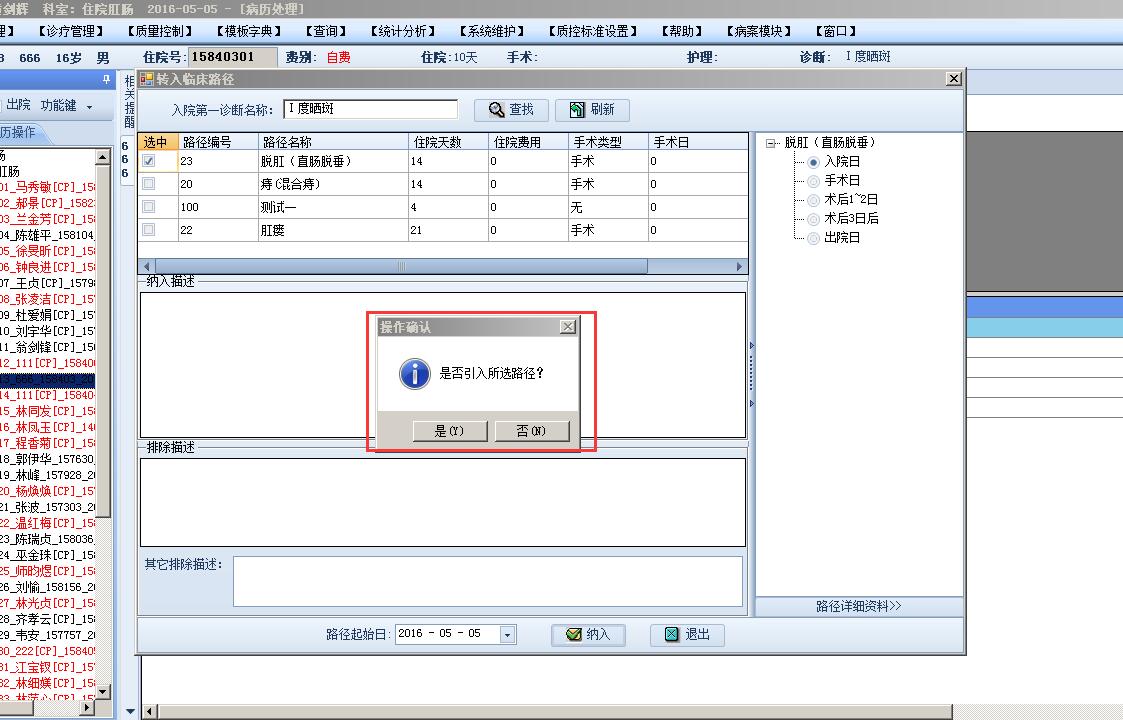Open the 帮助 menu
Image resolution: width=1123 pixels, height=720 pixels.
pos(682,32)
